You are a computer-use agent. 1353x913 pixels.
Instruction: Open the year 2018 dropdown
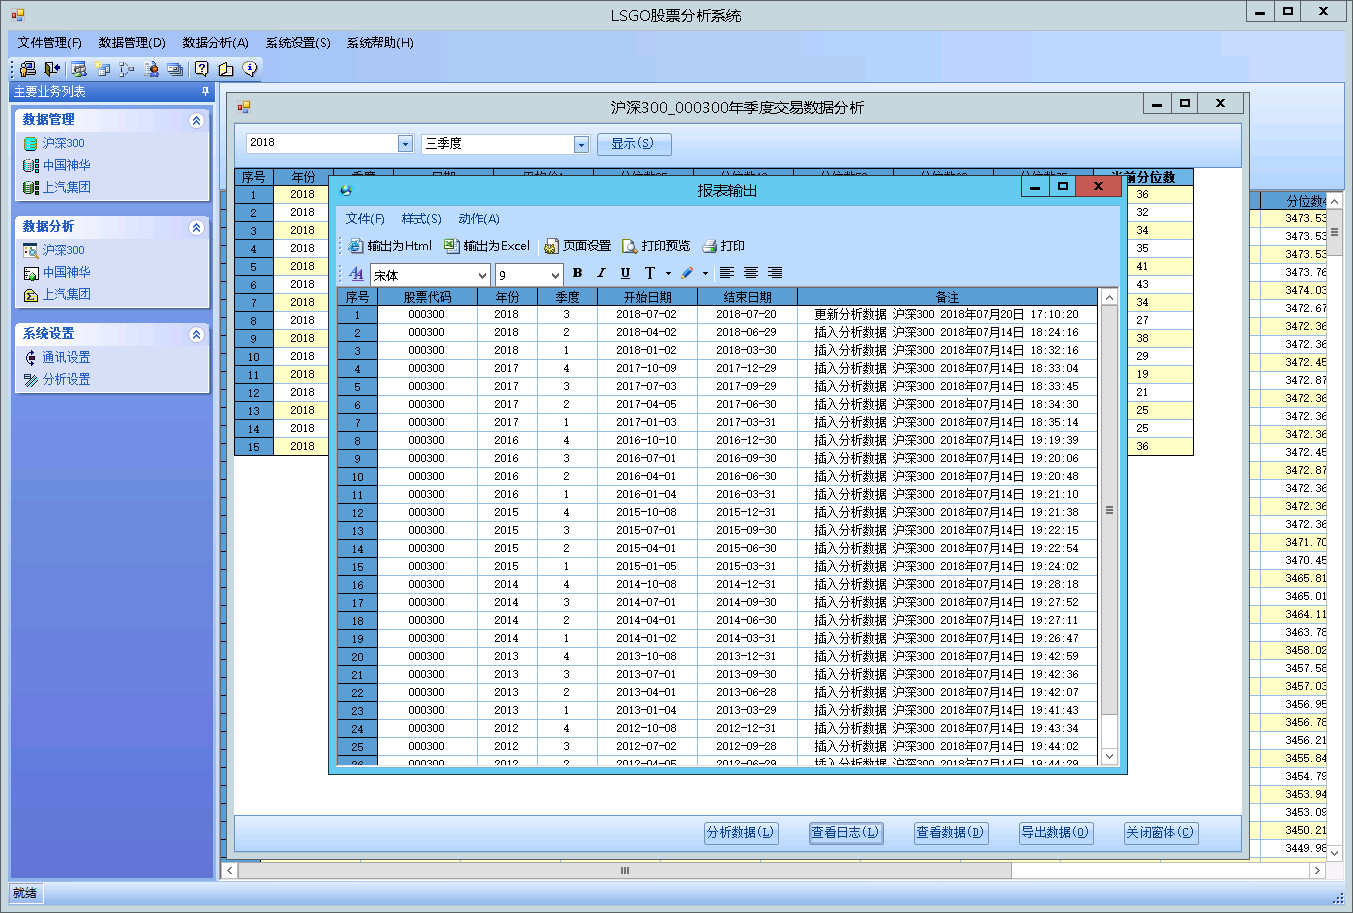(x=405, y=144)
